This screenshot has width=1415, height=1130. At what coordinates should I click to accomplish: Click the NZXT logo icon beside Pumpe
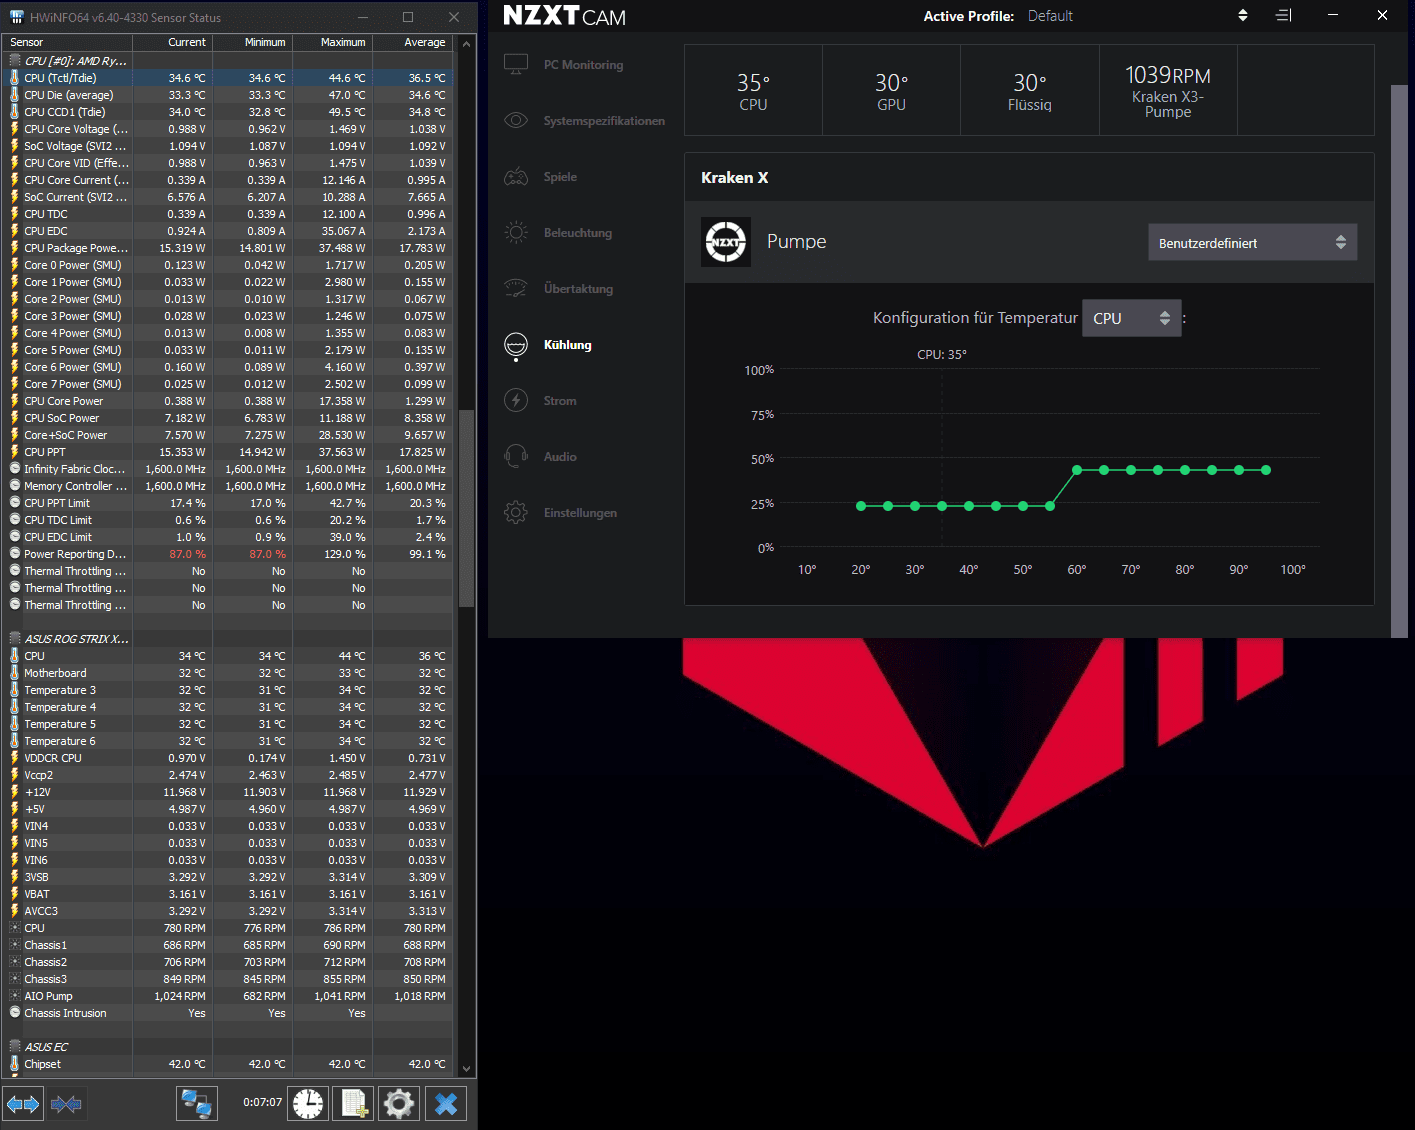tap(726, 242)
